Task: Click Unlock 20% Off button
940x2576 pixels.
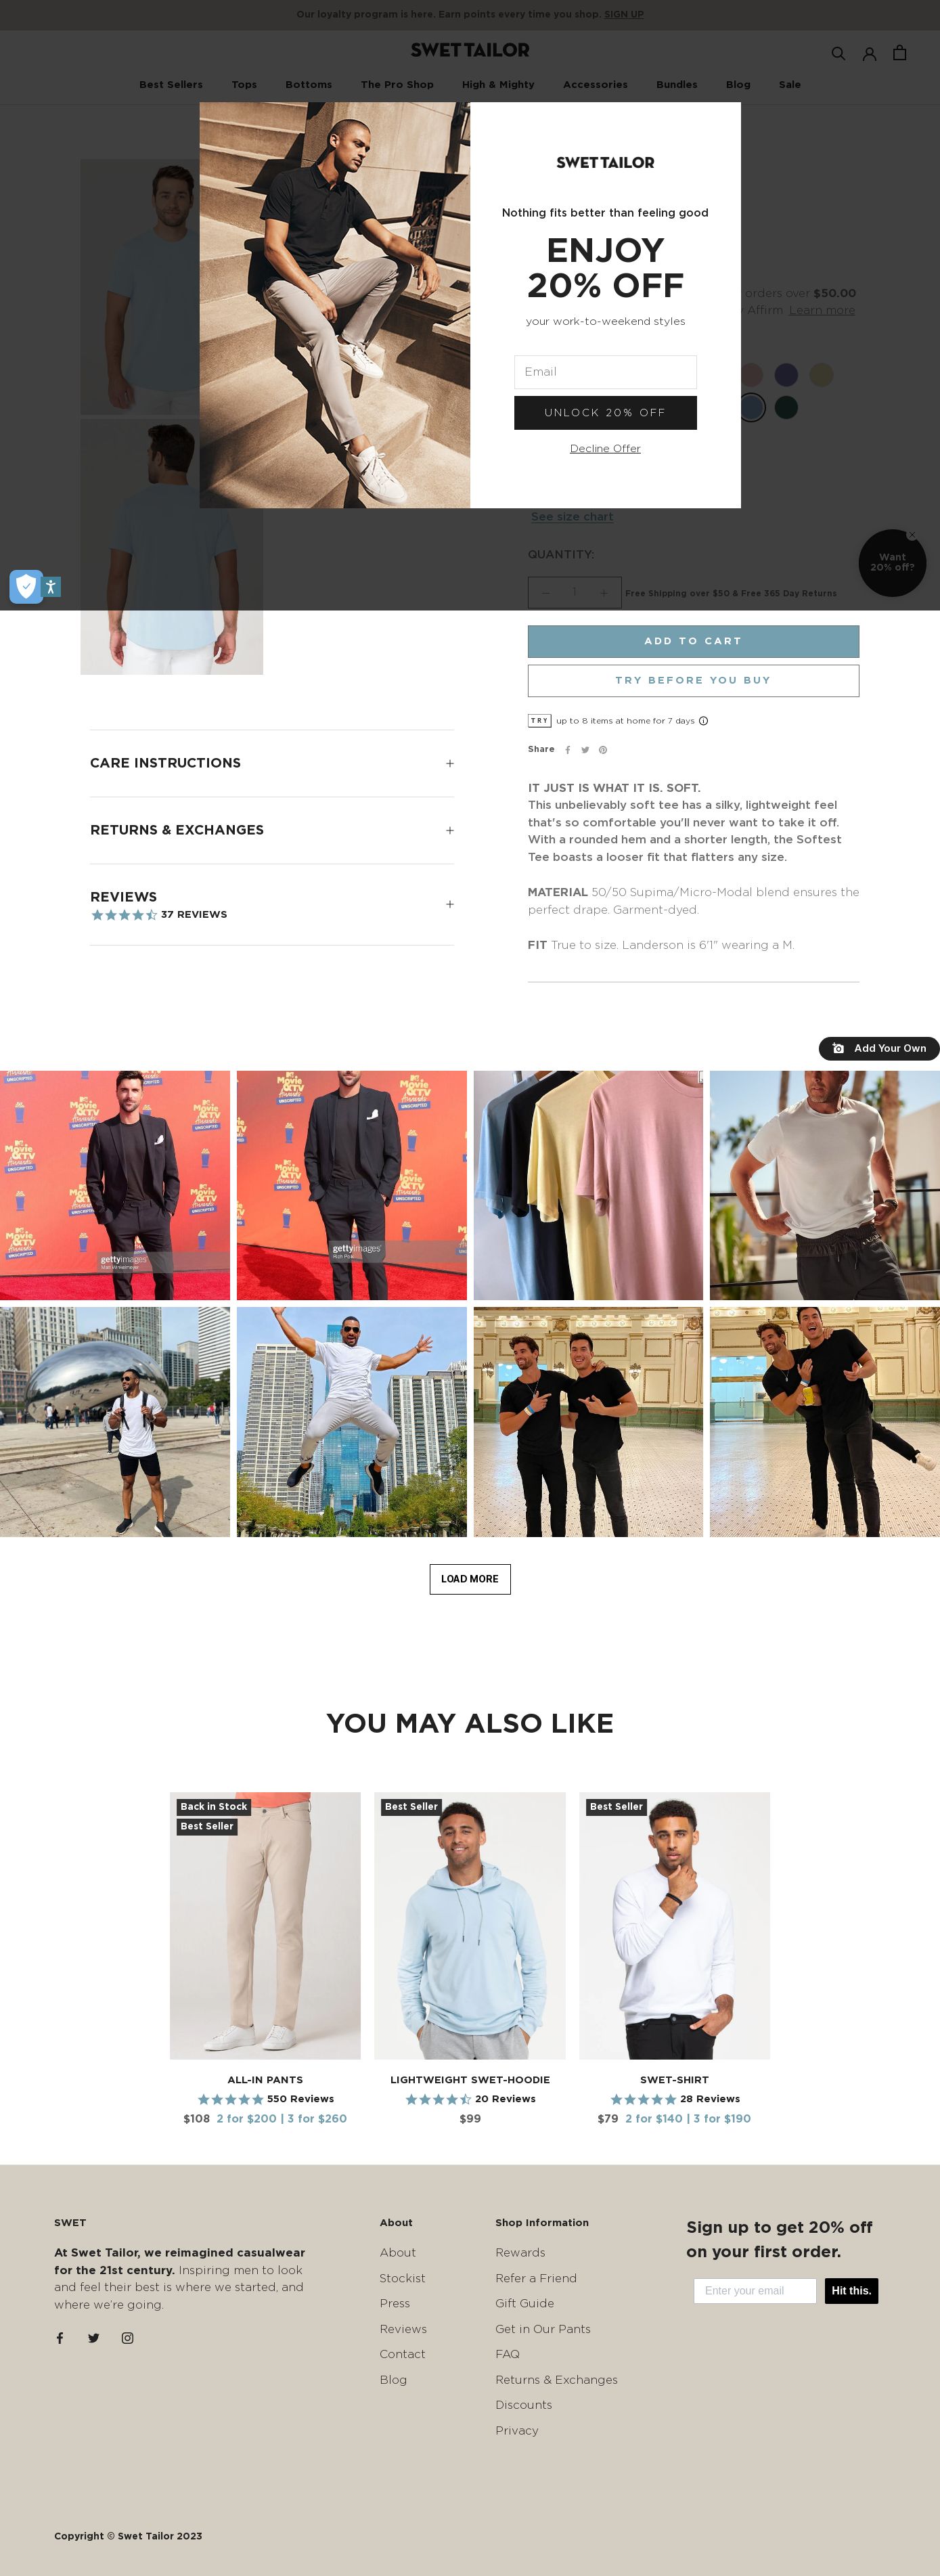Action: [605, 412]
